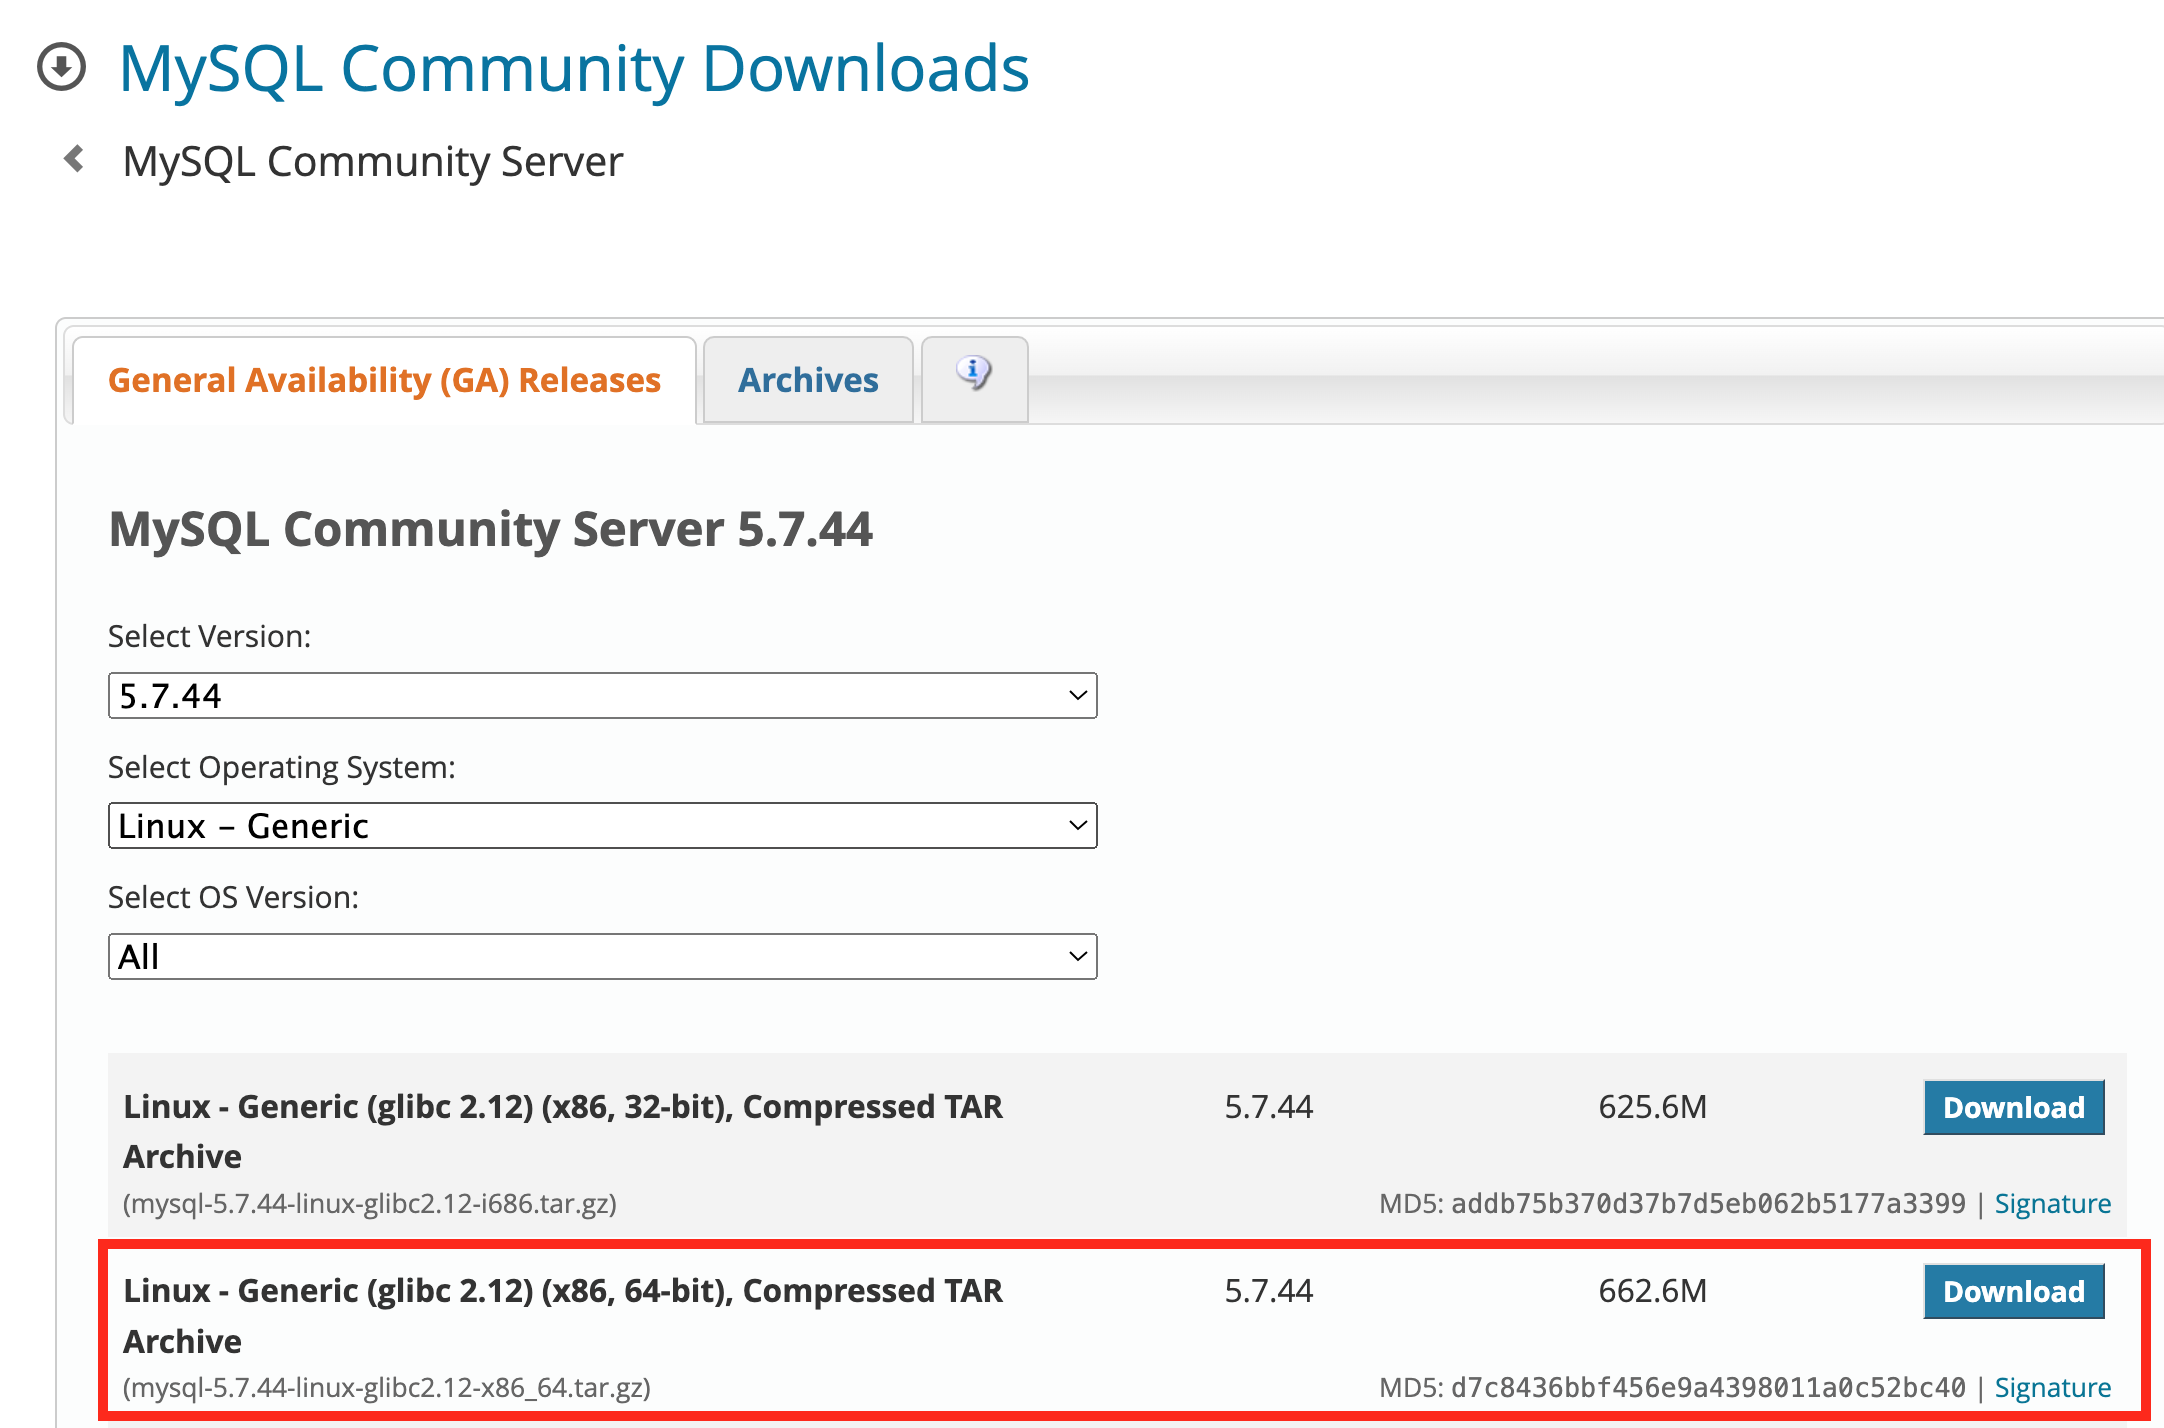This screenshot has width=2164, height=1428.
Task: Click the 64-bit Compressed TAR Archive title
Action: point(563,1315)
